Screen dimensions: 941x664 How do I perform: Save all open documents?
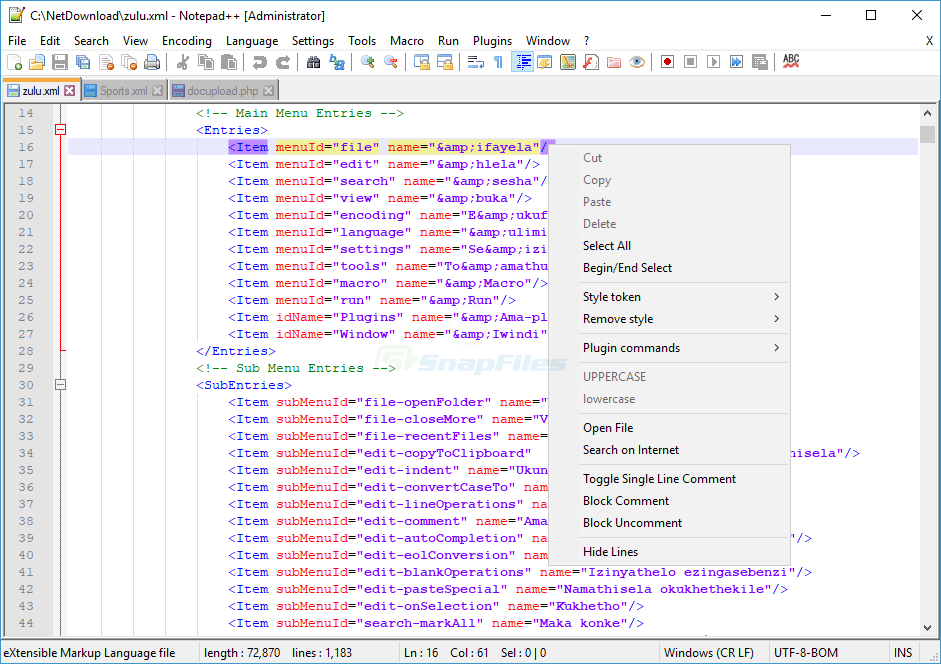point(81,61)
